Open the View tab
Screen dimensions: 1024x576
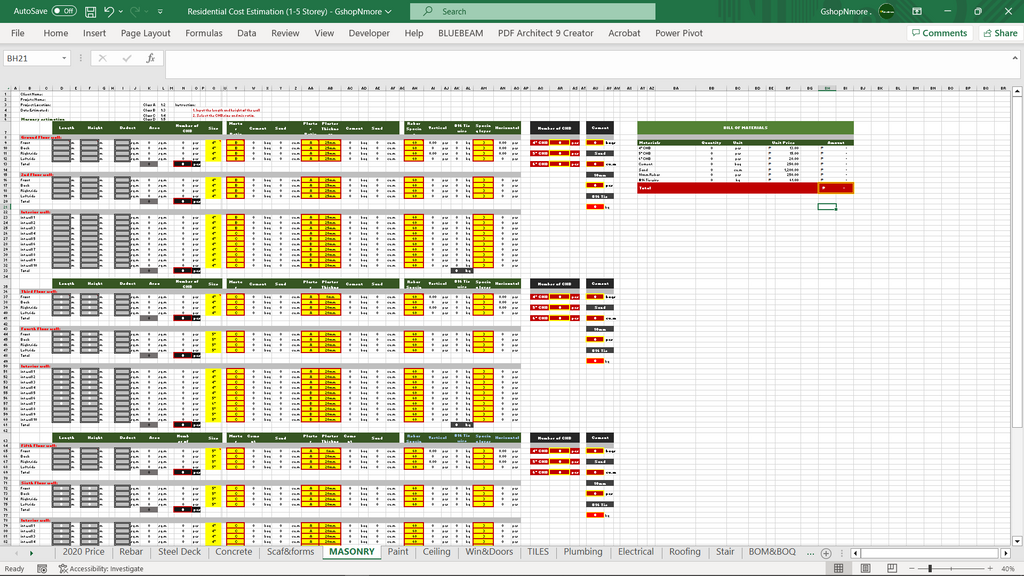pyautogui.click(x=324, y=33)
